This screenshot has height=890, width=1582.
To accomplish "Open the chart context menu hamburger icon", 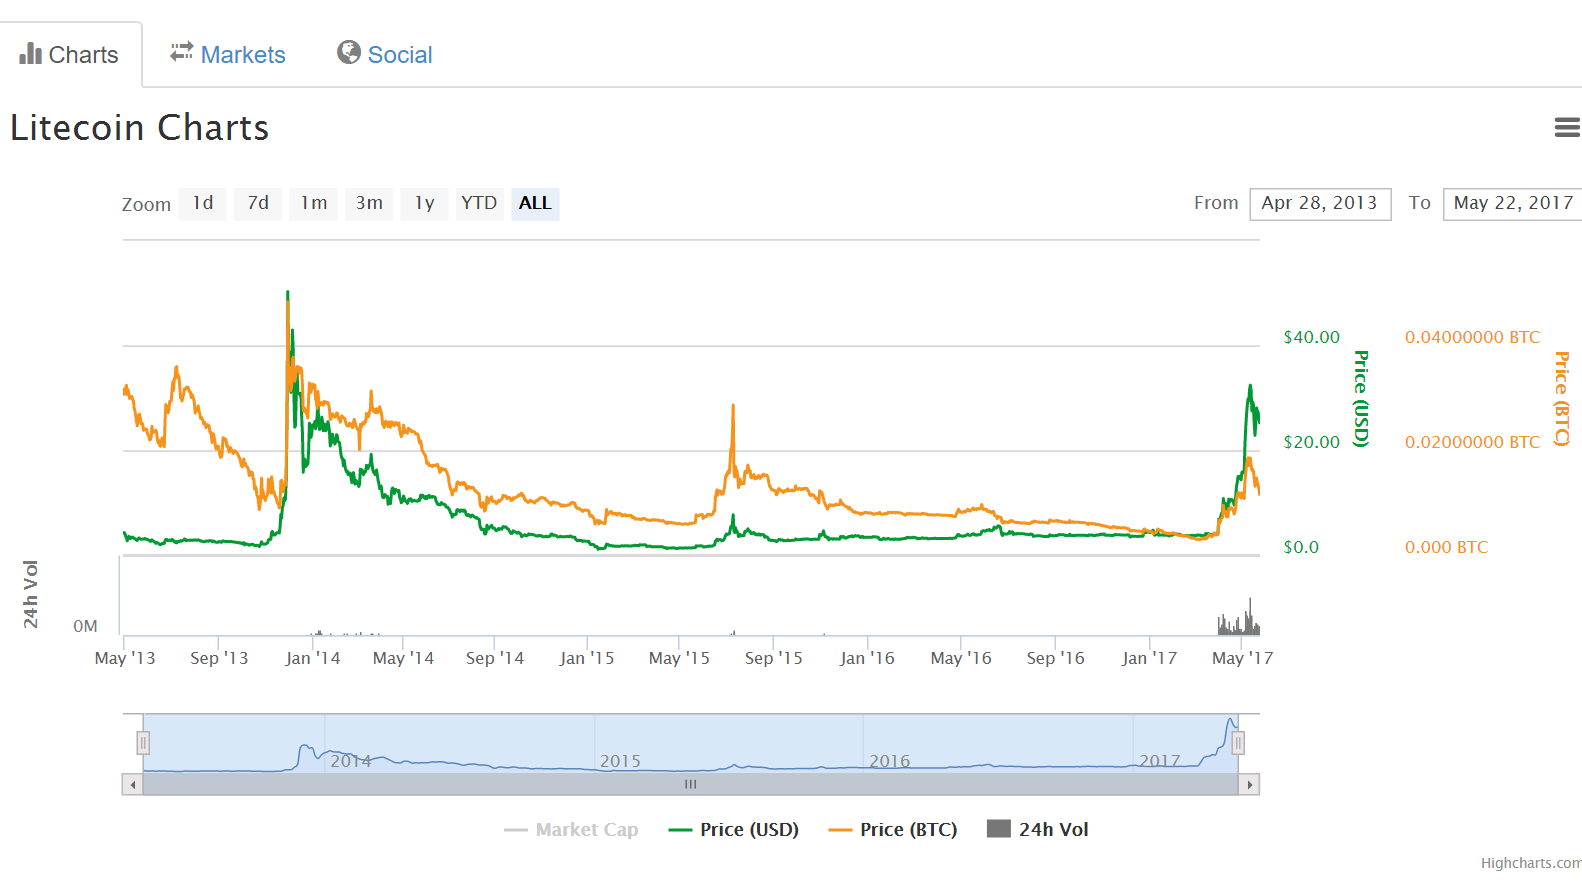I will [1567, 127].
